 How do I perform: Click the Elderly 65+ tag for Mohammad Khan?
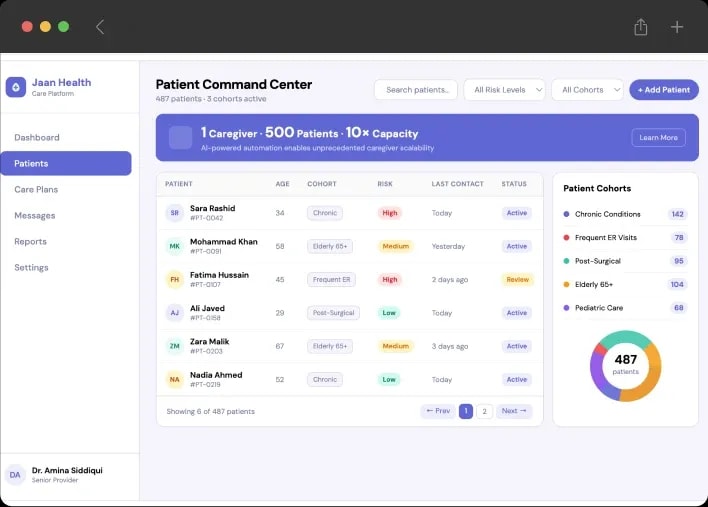click(330, 247)
